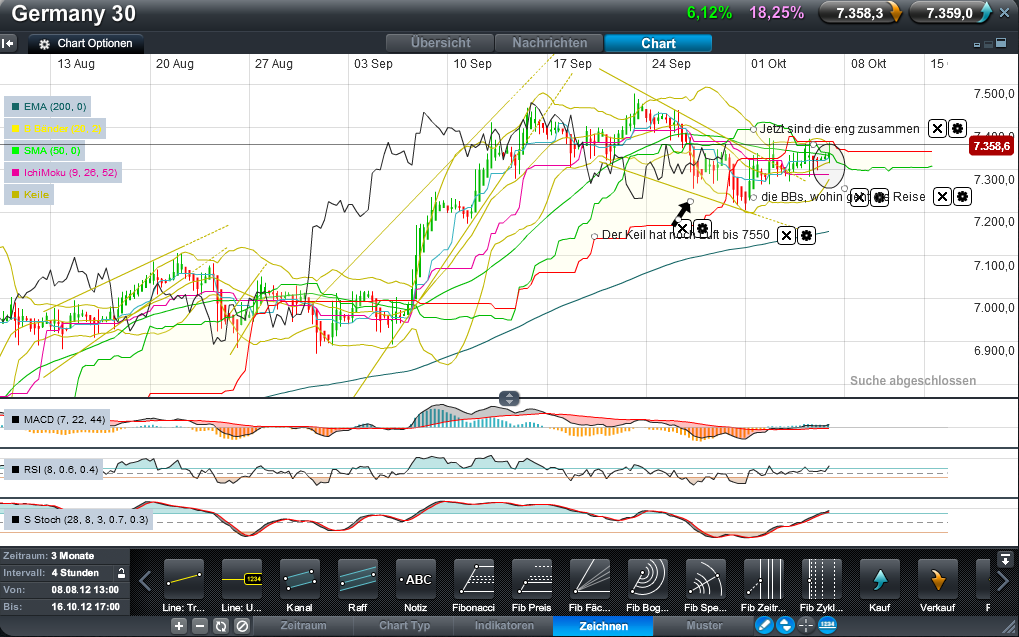1019x637 pixels.
Task: Toggle the crosshair cursor icon
Action: coord(806,626)
